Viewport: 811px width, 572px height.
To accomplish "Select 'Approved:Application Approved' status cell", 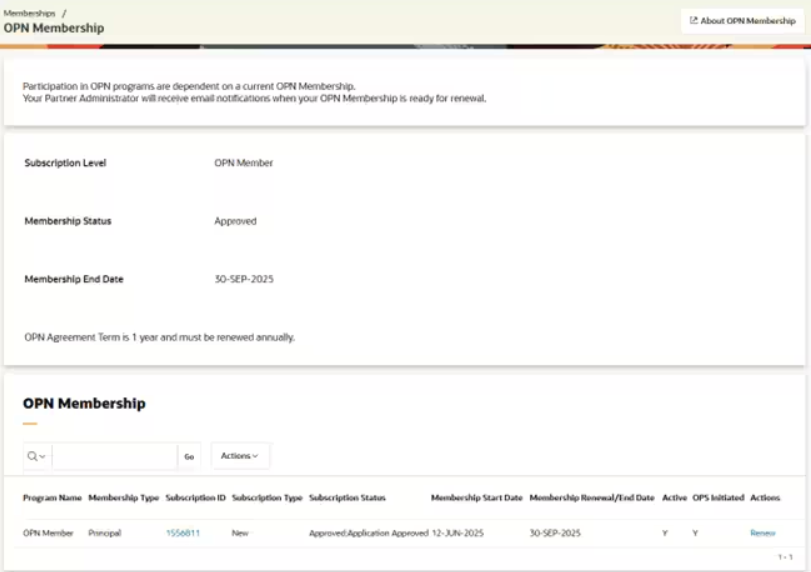I will 369,533.
